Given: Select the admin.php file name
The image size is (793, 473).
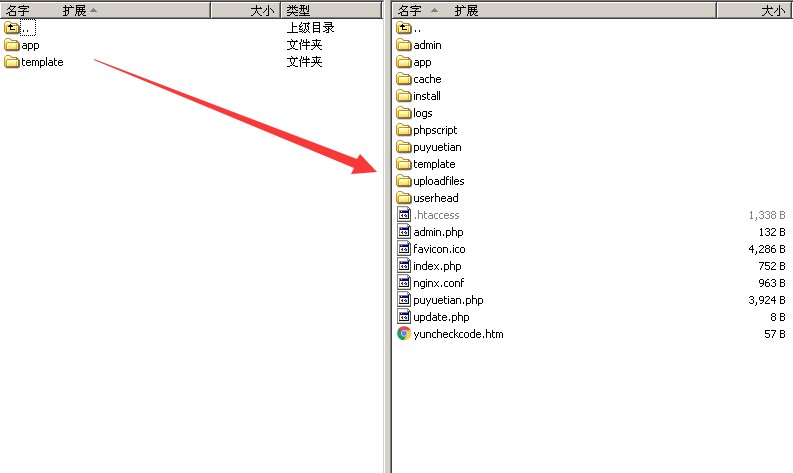Looking at the screenshot, I should (x=438, y=232).
